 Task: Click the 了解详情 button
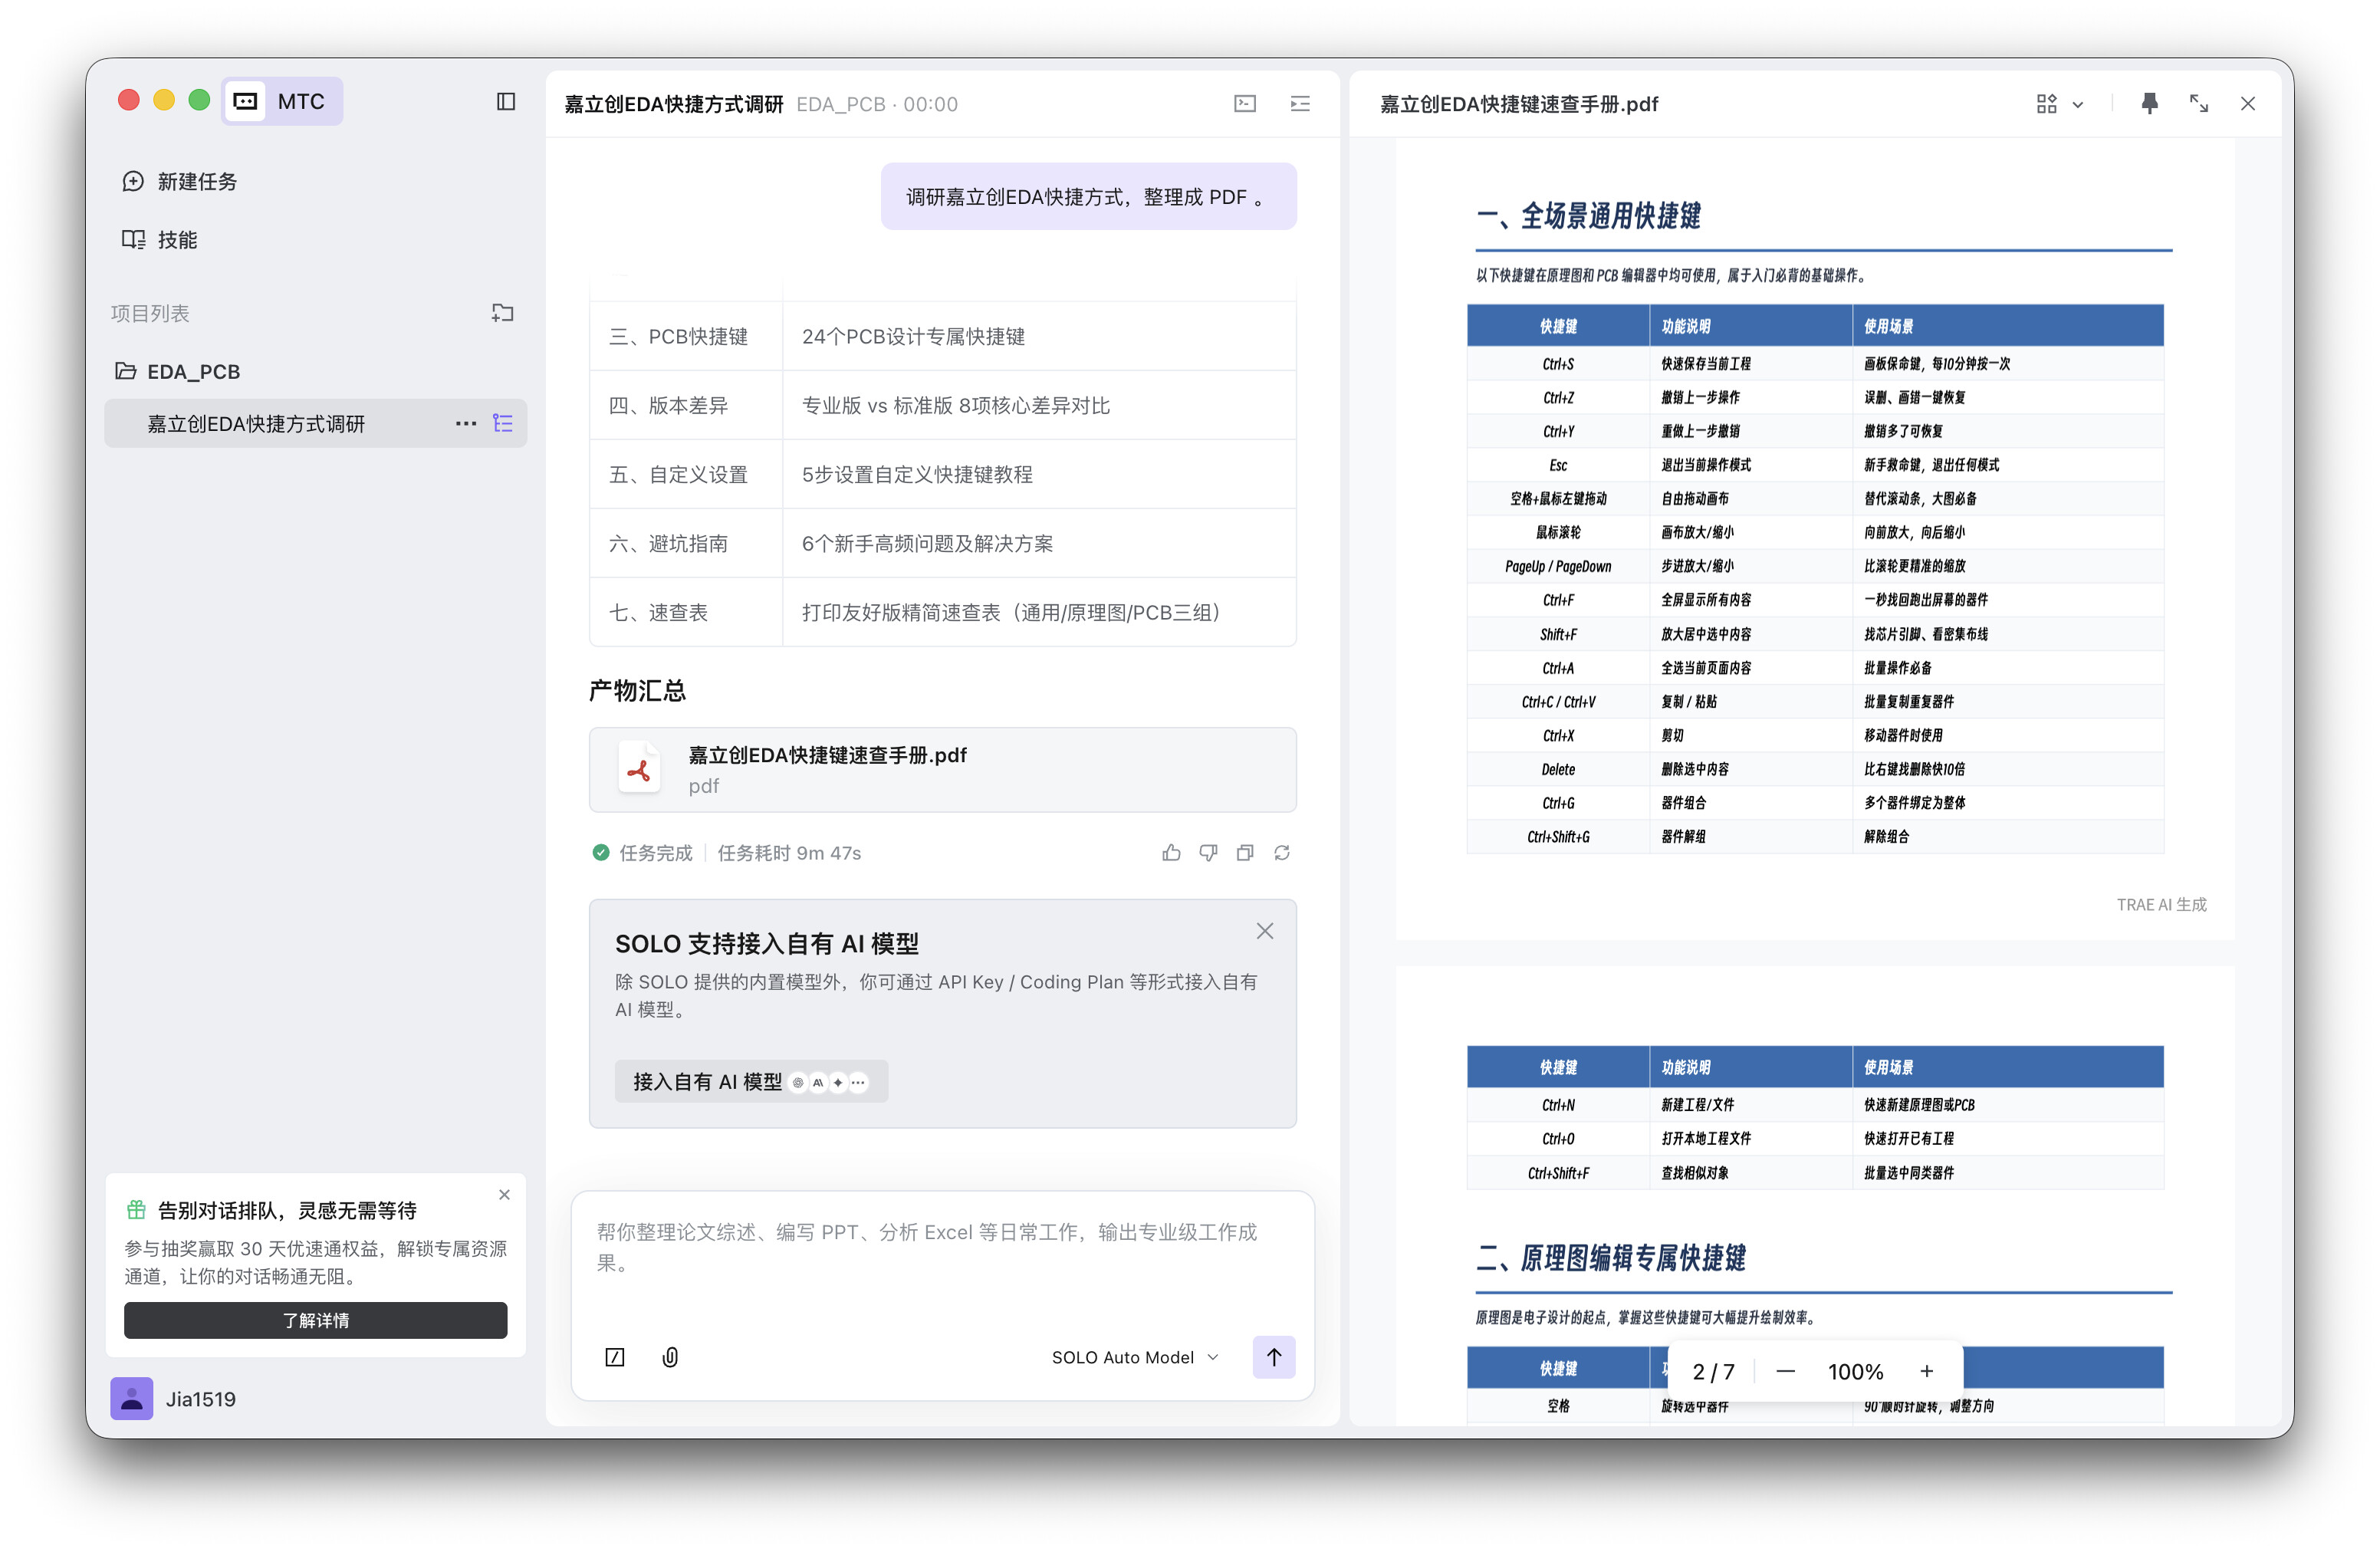[315, 1320]
